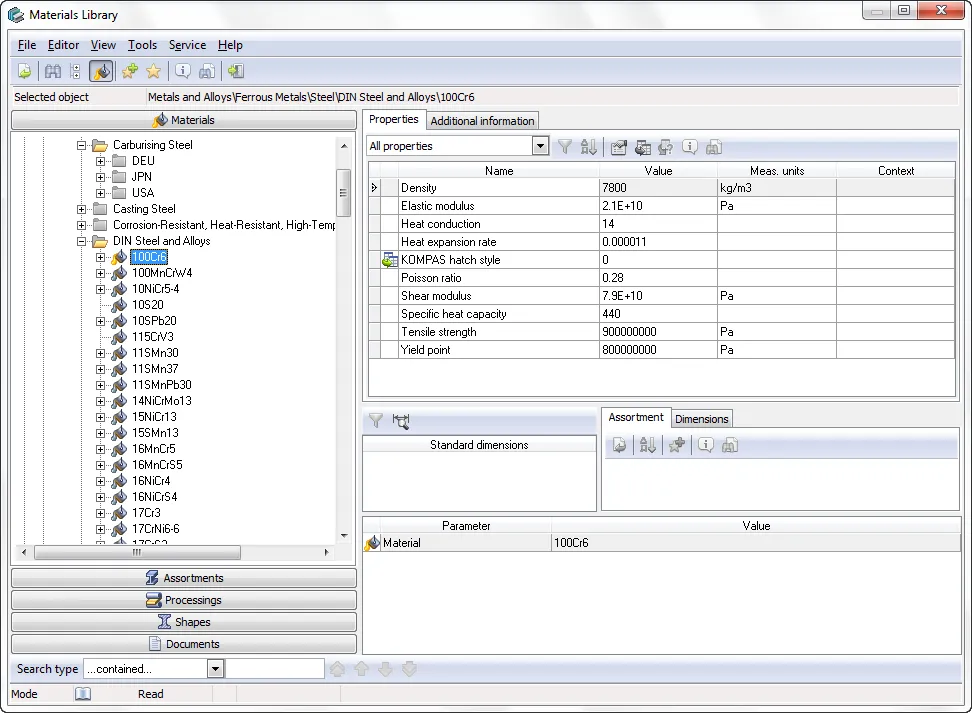This screenshot has width=972, height=713.
Task: Click the refresh icon in main toolbar
Action: pyautogui.click(x=25, y=71)
